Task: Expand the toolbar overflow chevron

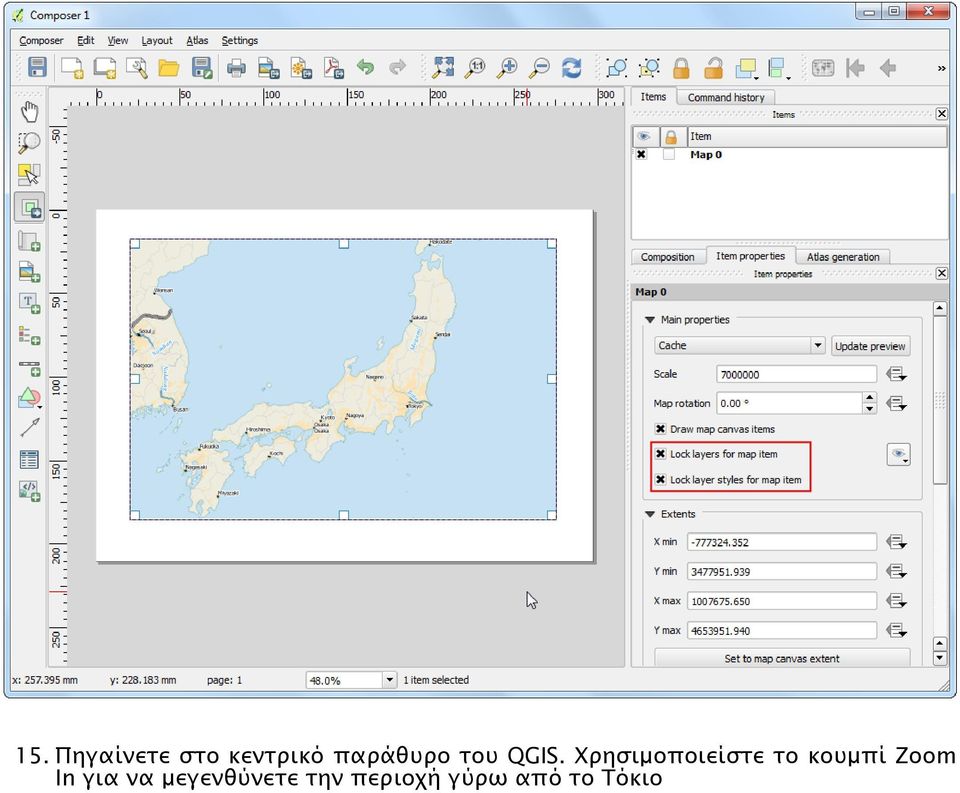Action: [941, 68]
